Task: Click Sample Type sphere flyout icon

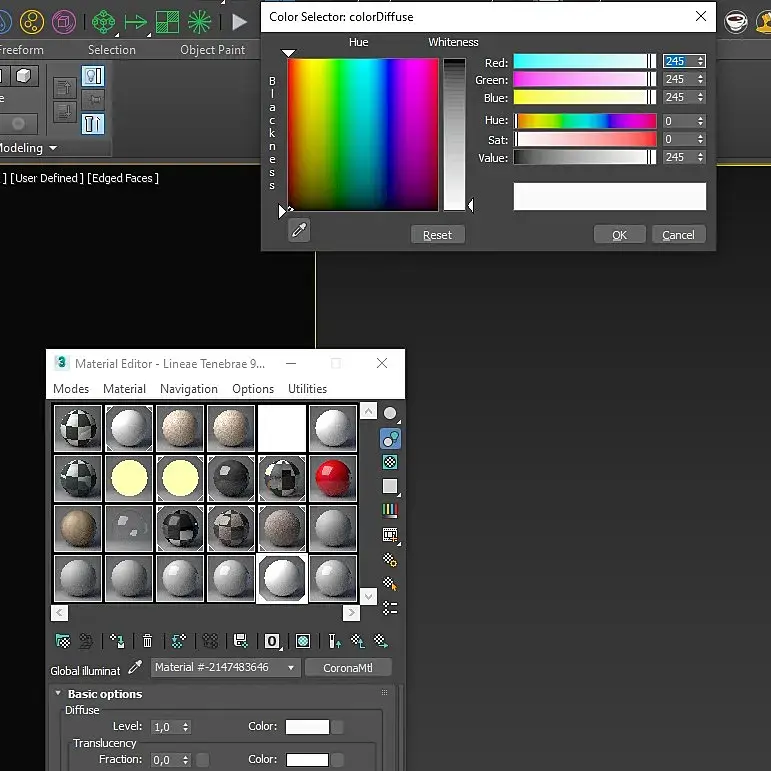Action: click(x=390, y=414)
